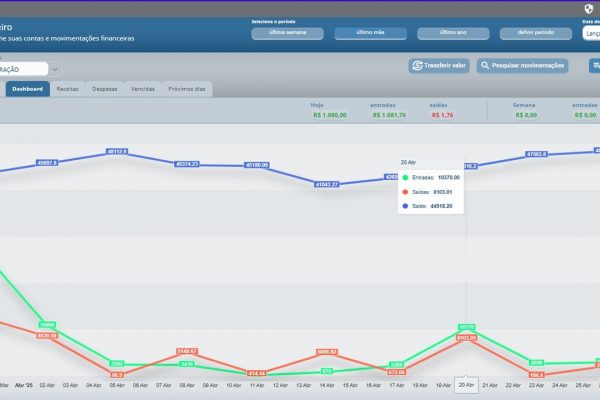This screenshot has height=400, width=600.
Task: Select the último ano period
Action: click(x=453, y=33)
